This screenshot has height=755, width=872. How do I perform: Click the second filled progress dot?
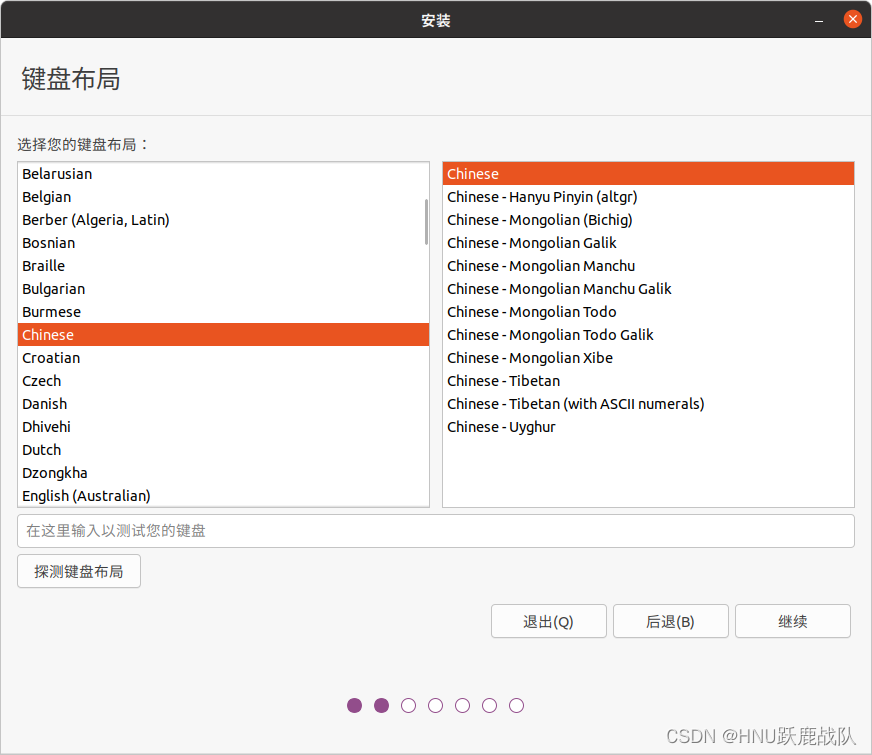coord(381,705)
